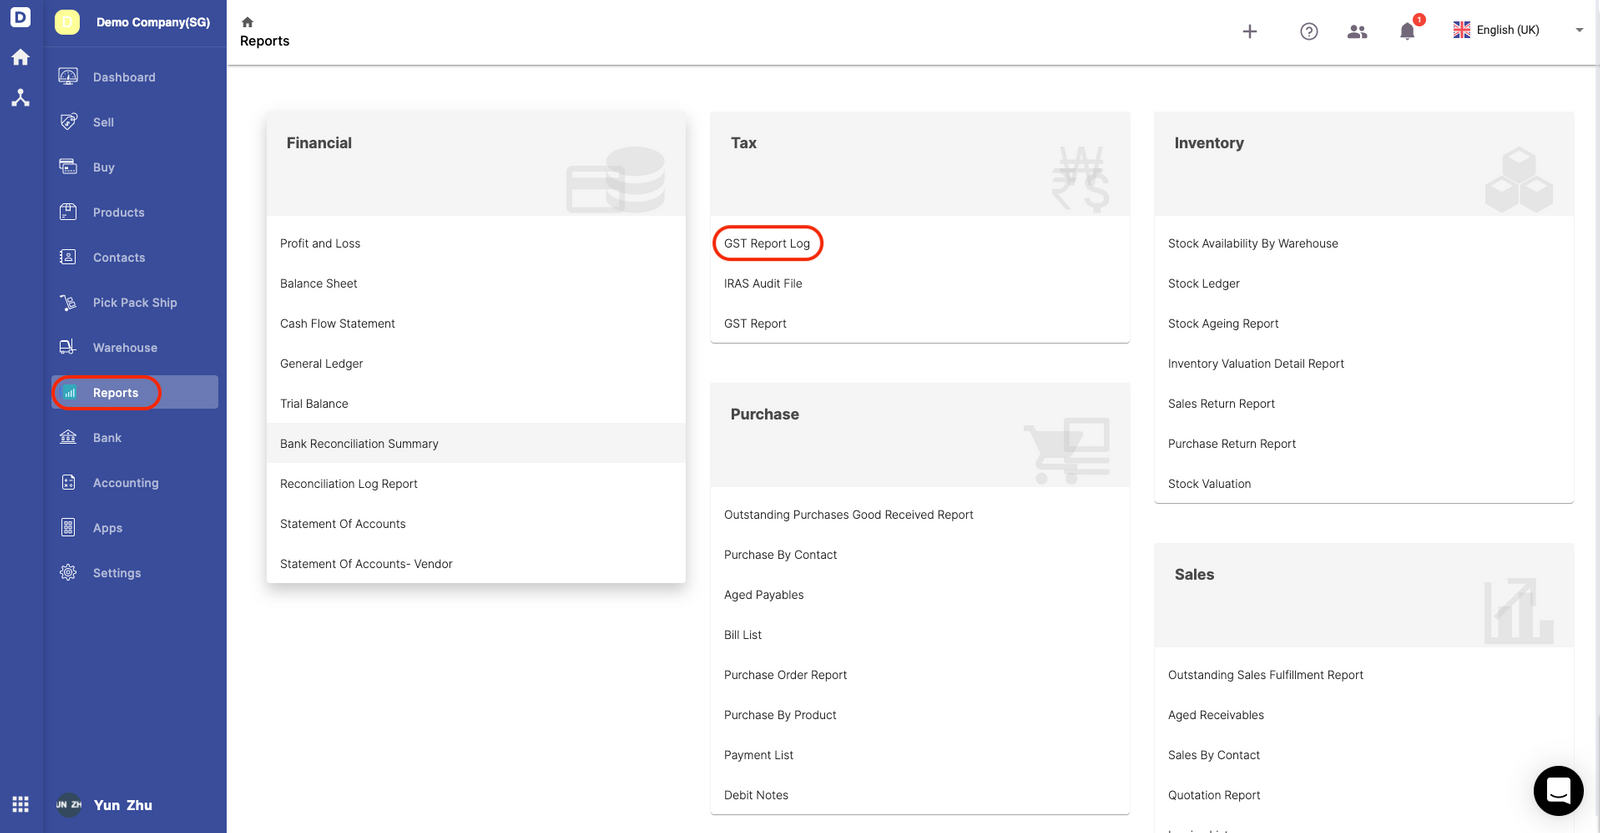Open the Yun Zhu user profile menu
This screenshot has width=1600, height=833.
coord(122,805)
